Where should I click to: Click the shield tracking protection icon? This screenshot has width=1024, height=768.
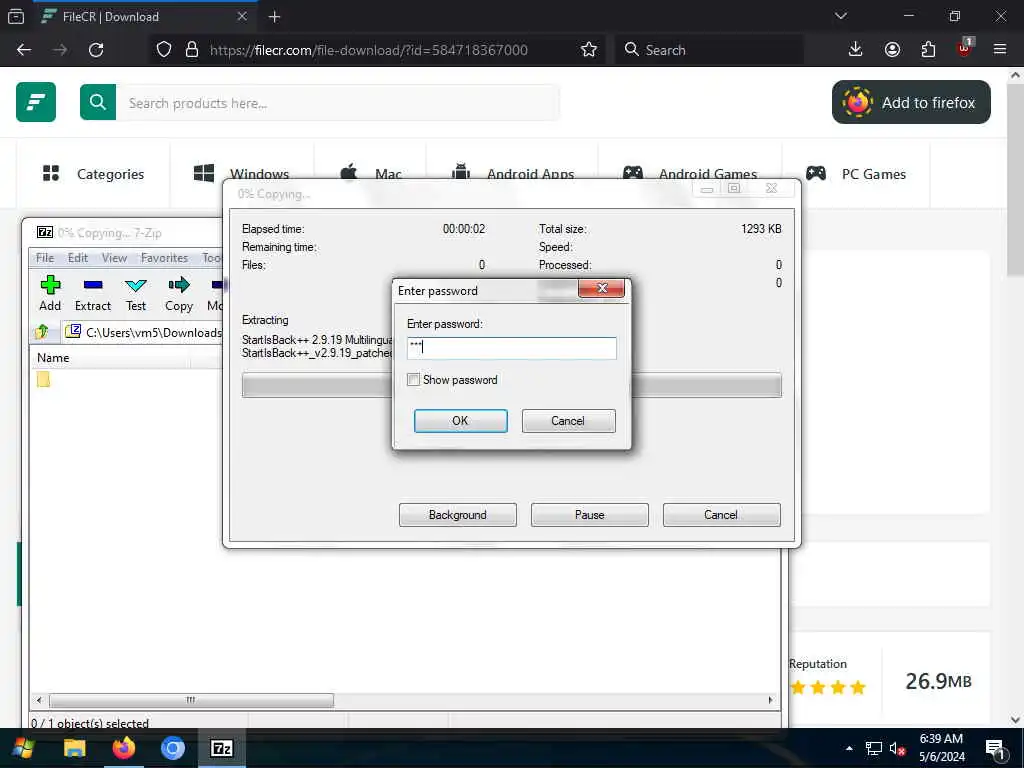[164, 50]
